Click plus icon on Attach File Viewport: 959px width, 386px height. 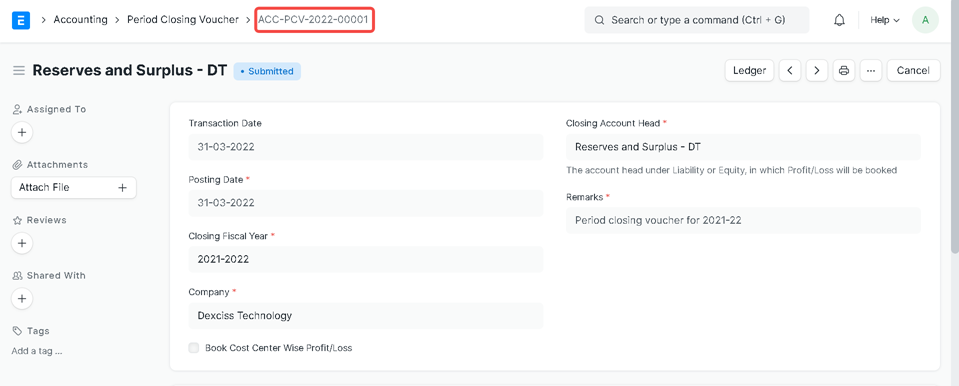122,188
